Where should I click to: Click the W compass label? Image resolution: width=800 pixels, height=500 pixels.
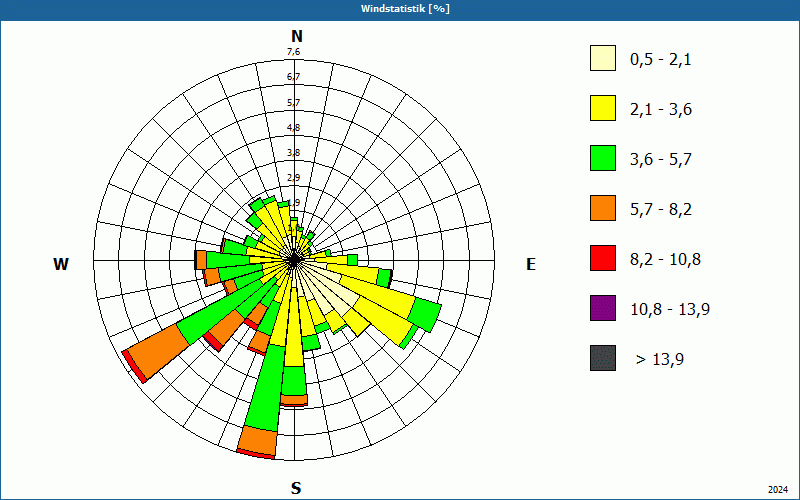61,264
